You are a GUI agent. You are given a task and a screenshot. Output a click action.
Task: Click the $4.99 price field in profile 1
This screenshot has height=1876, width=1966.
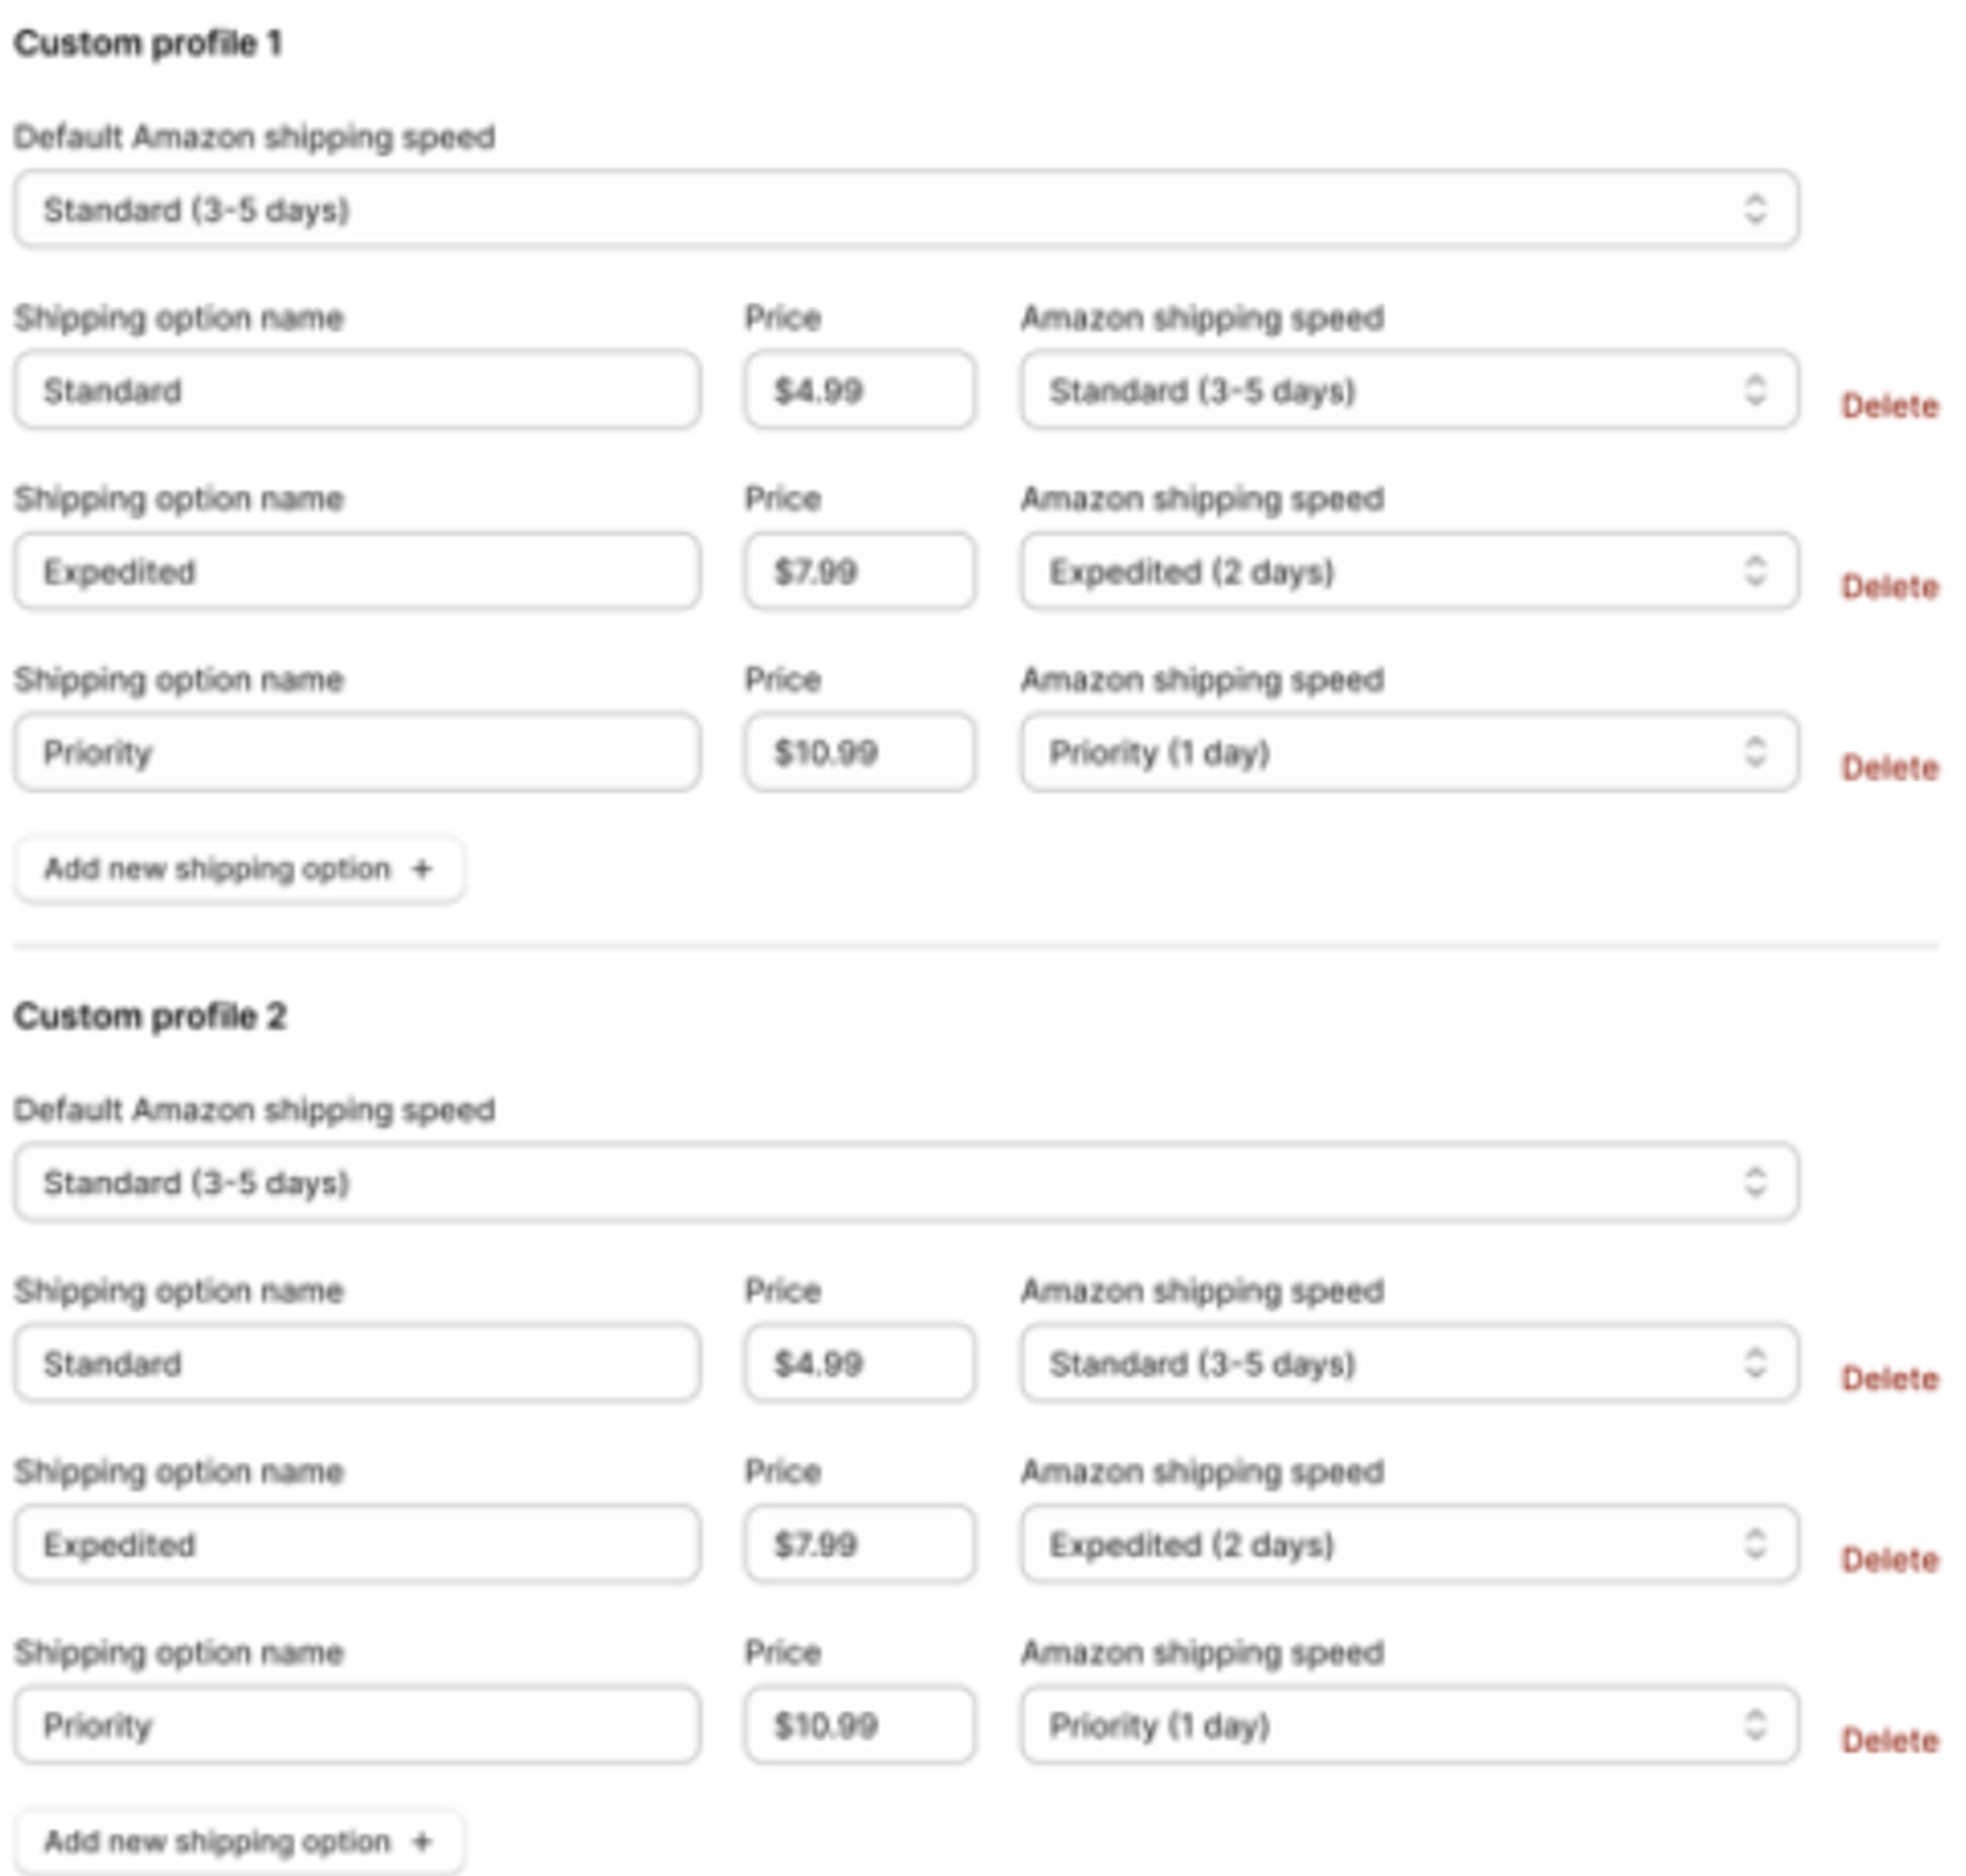[858, 390]
